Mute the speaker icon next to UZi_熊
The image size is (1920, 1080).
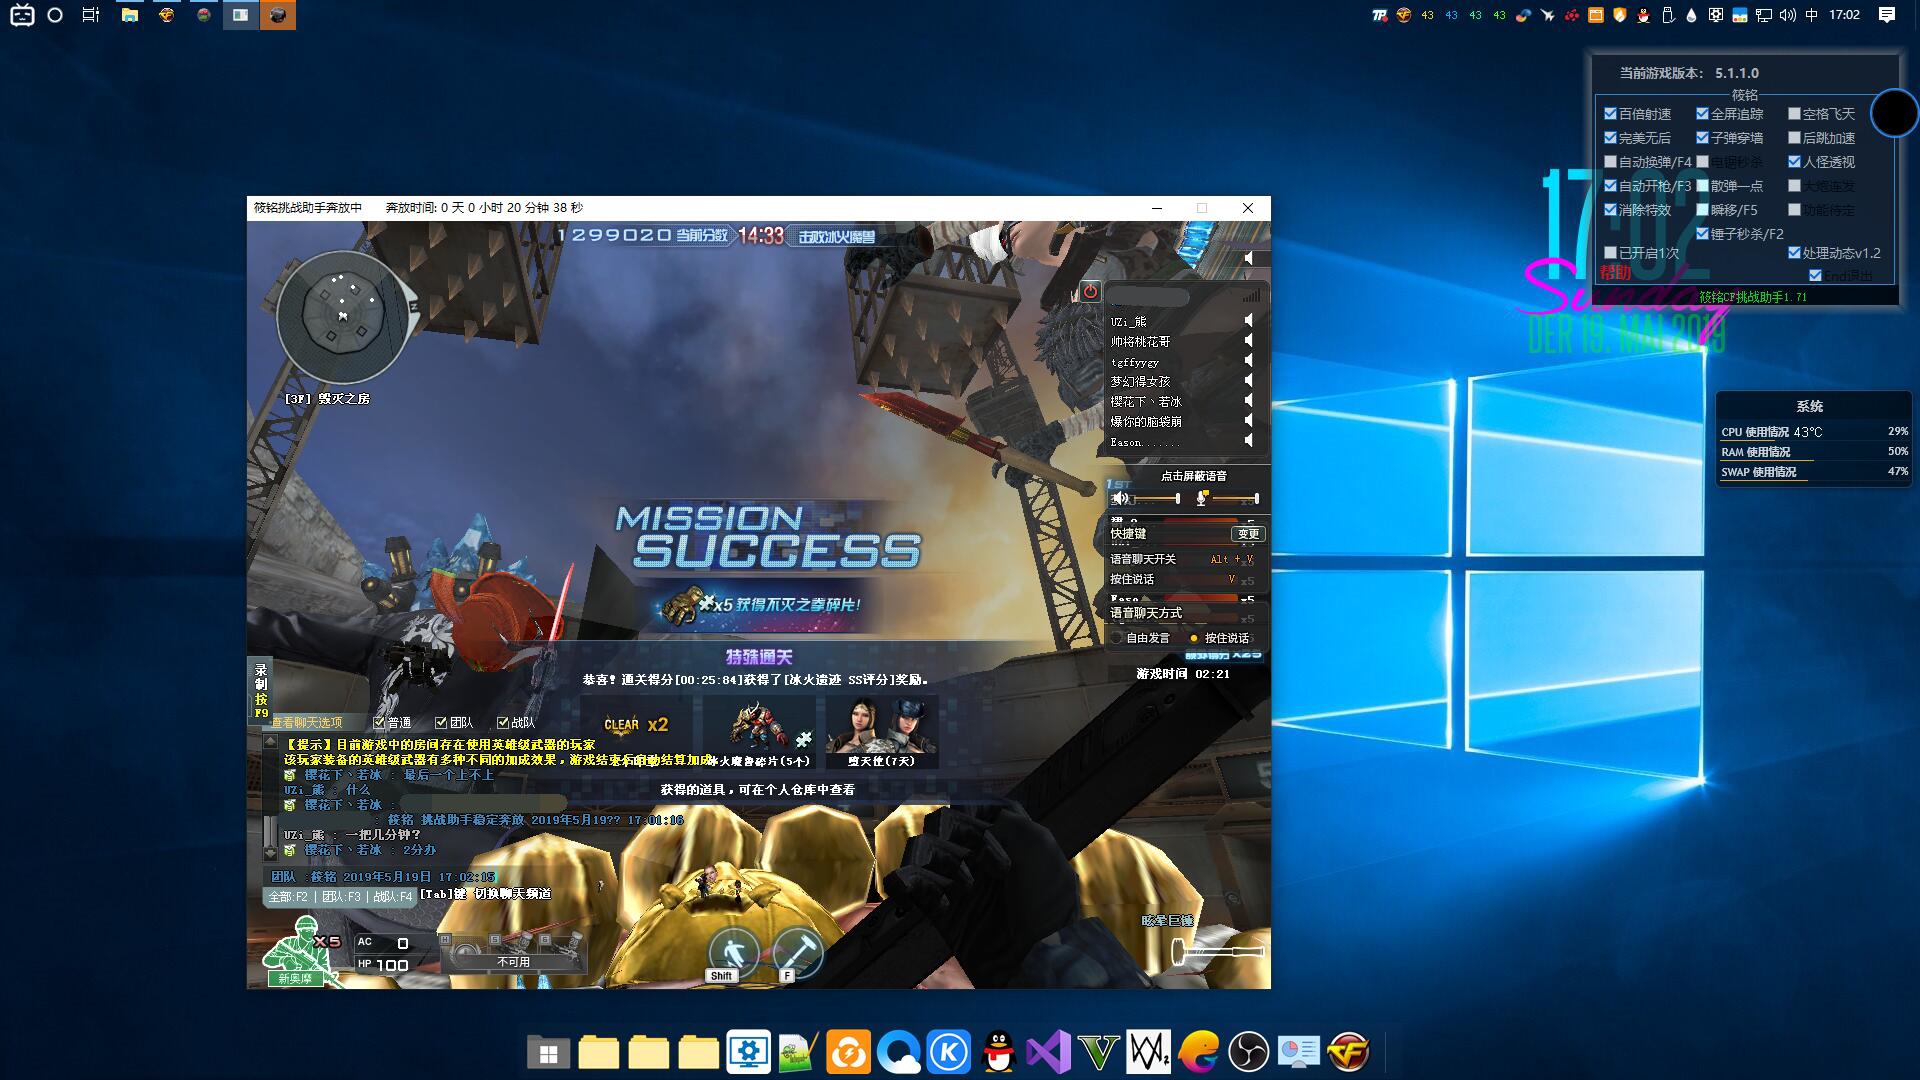(1248, 321)
